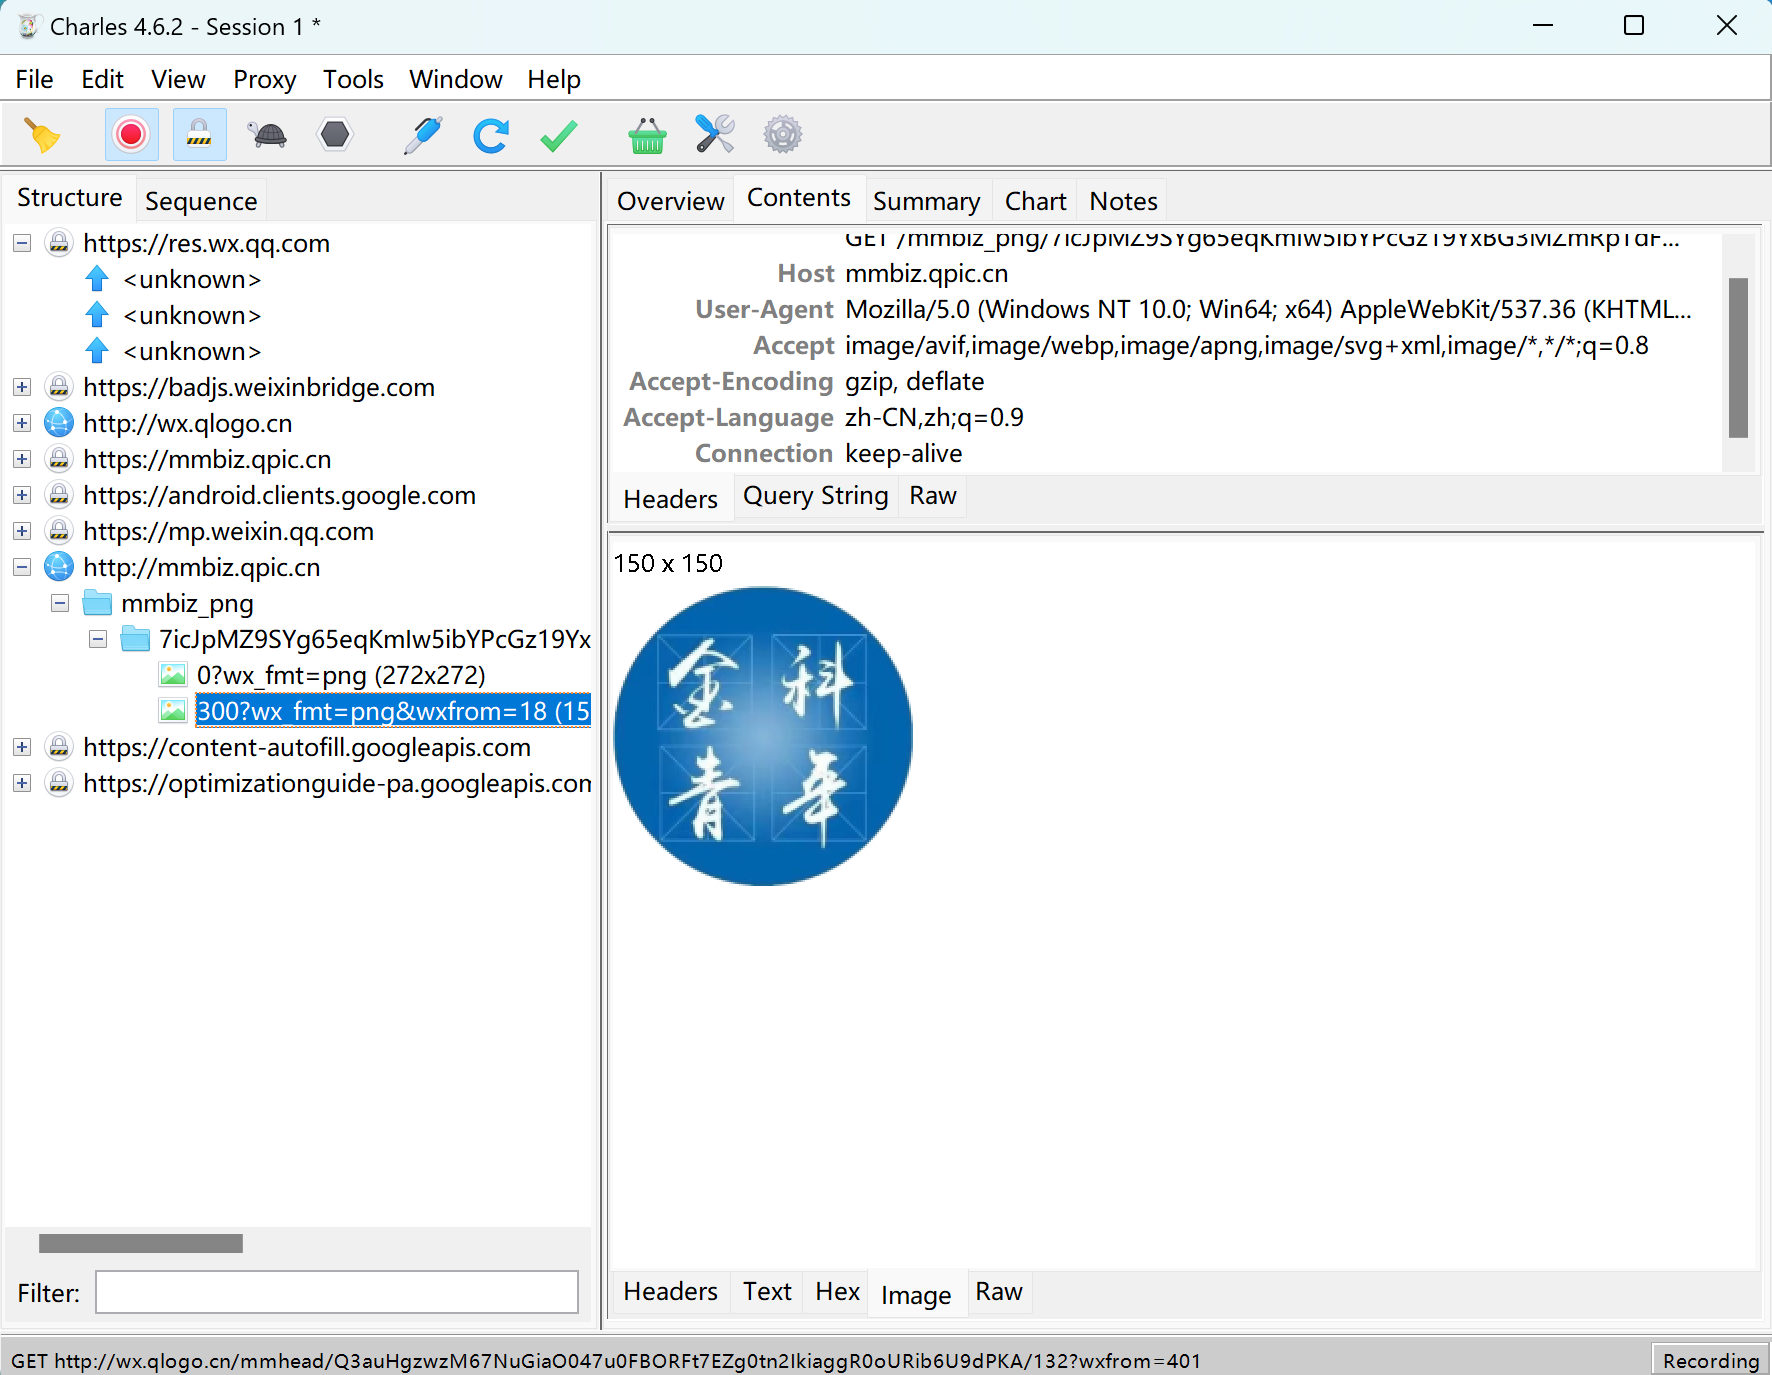
Task: Switch to the Sequence tab
Action: click(201, 201)
